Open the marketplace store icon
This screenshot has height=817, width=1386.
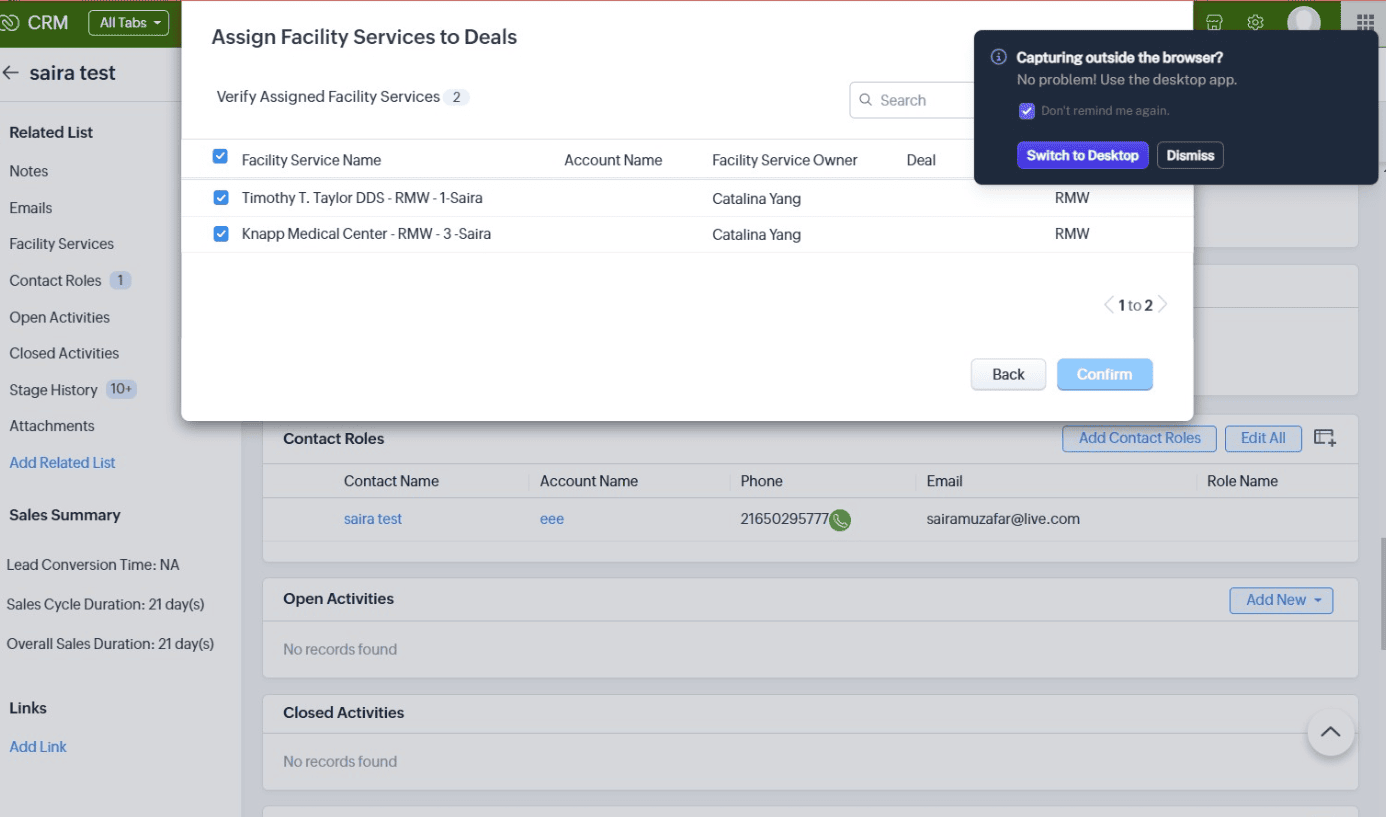tap(1214, 22)
